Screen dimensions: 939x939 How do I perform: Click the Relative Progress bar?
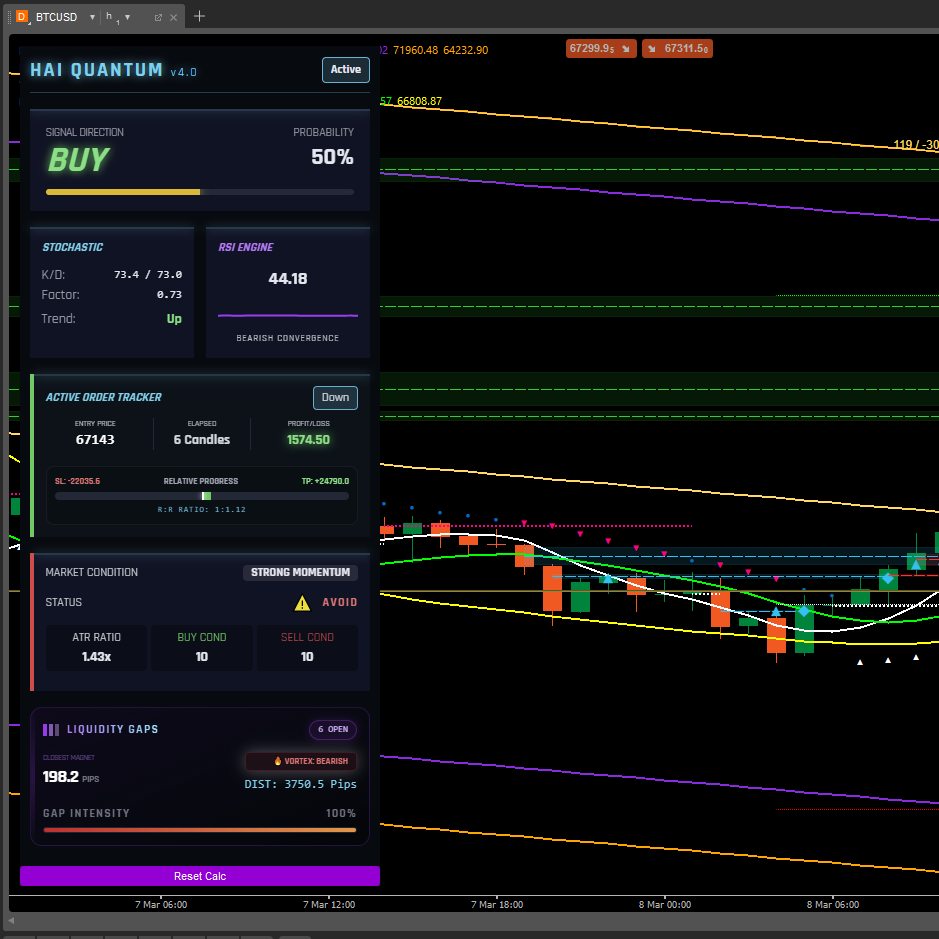202,496
